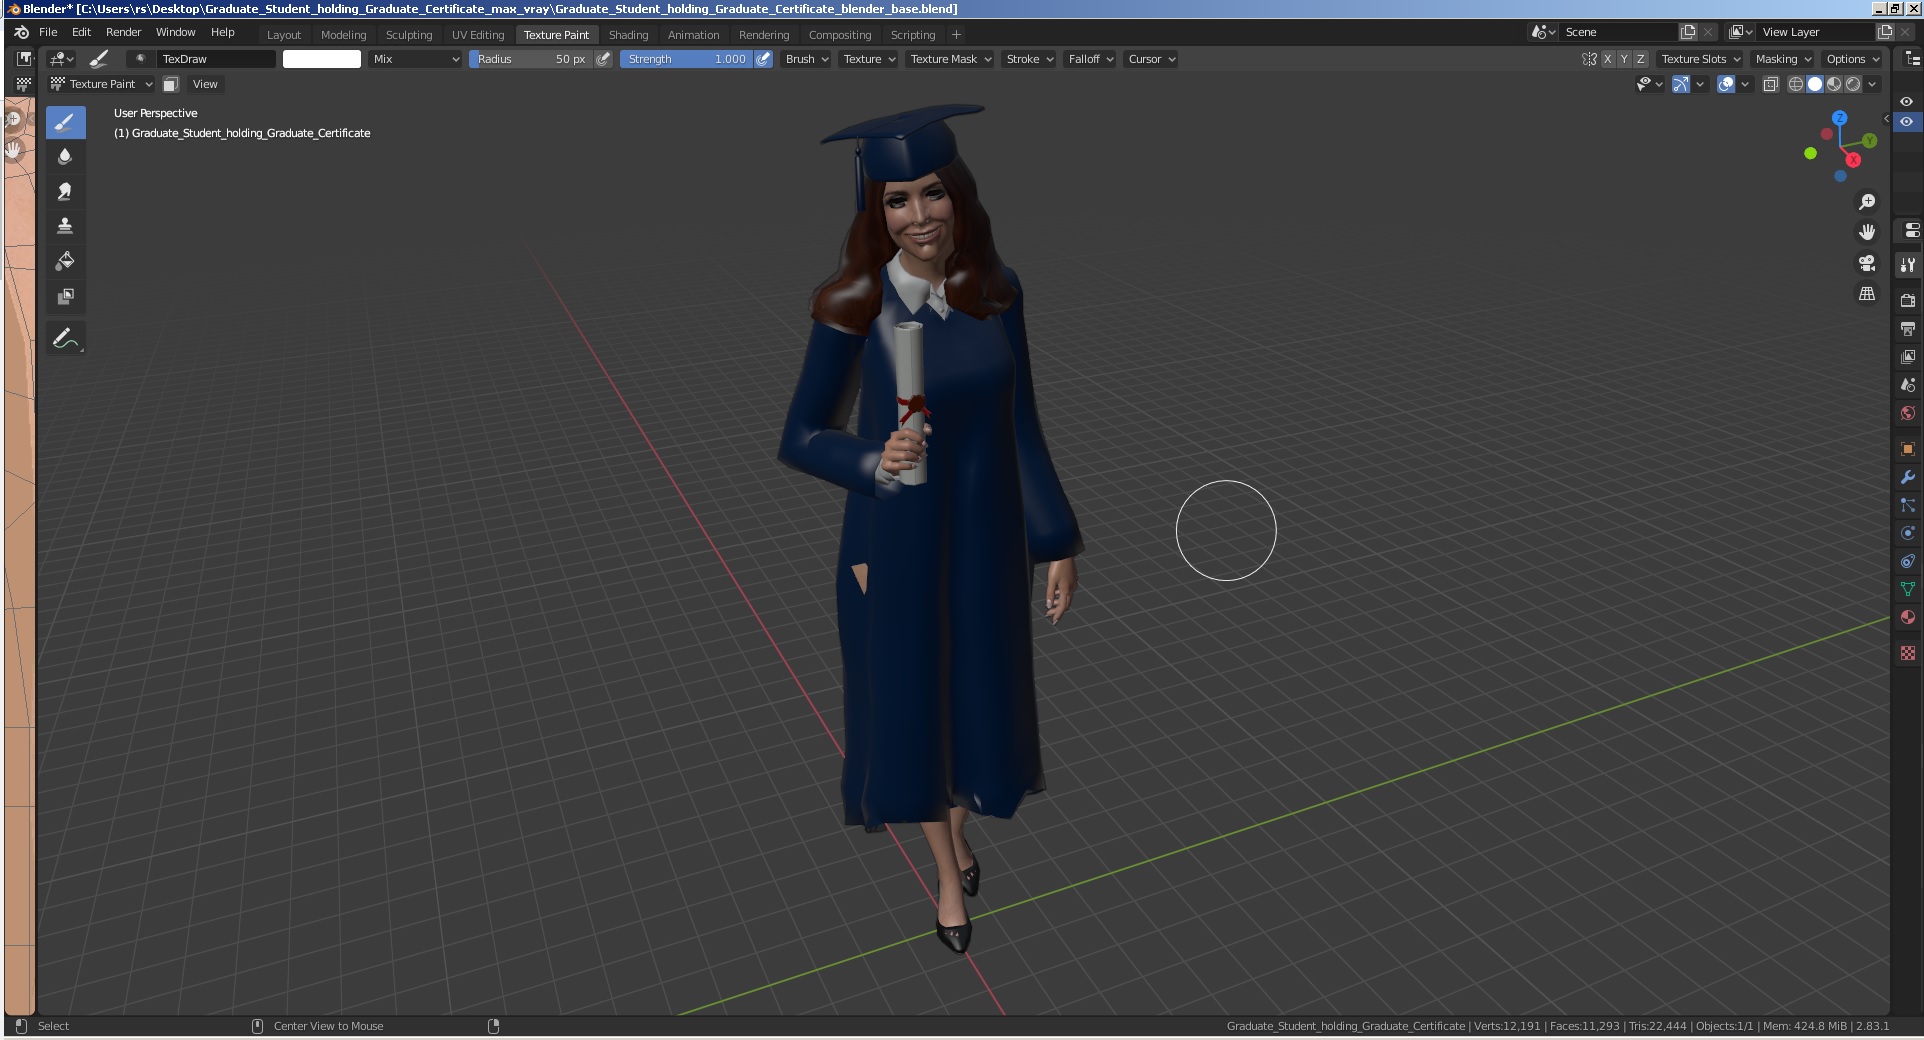Open the Cursor dropdown
Image resolution: width=1924 pixels, height=1040 pixels.
click(x=1151, y=59)
